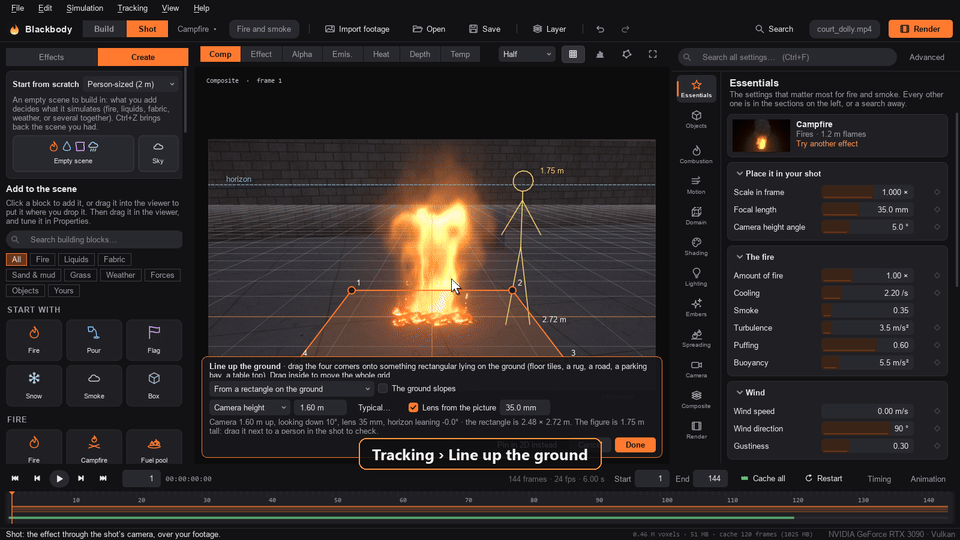Toggle keyframe diamond for Scale in frame
The image size is (960, 540).
[x=937, y=192]
